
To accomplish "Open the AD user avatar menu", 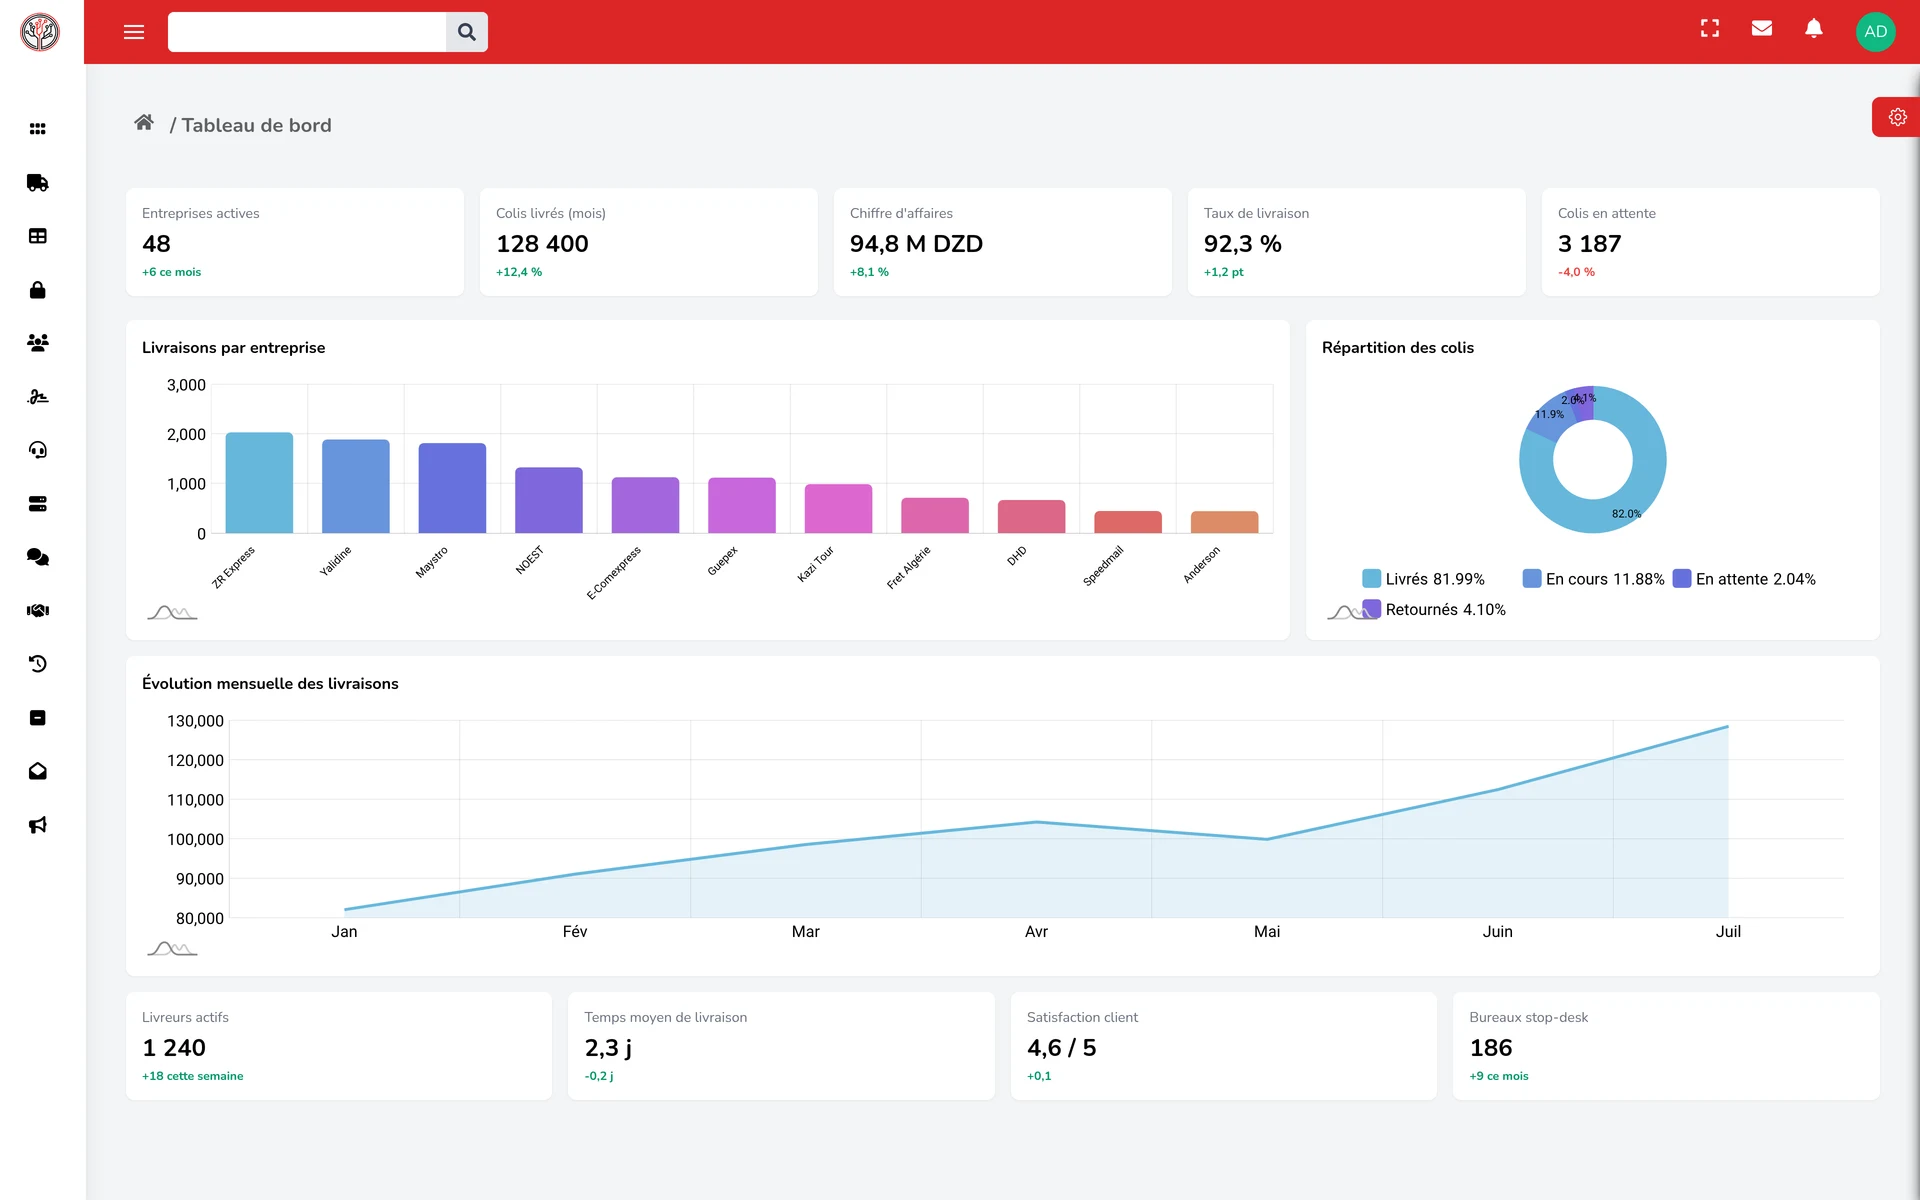I will coord(1875,32).
